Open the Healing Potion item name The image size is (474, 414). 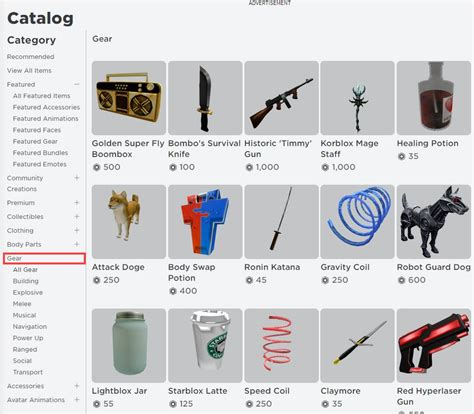coord(428,143)
